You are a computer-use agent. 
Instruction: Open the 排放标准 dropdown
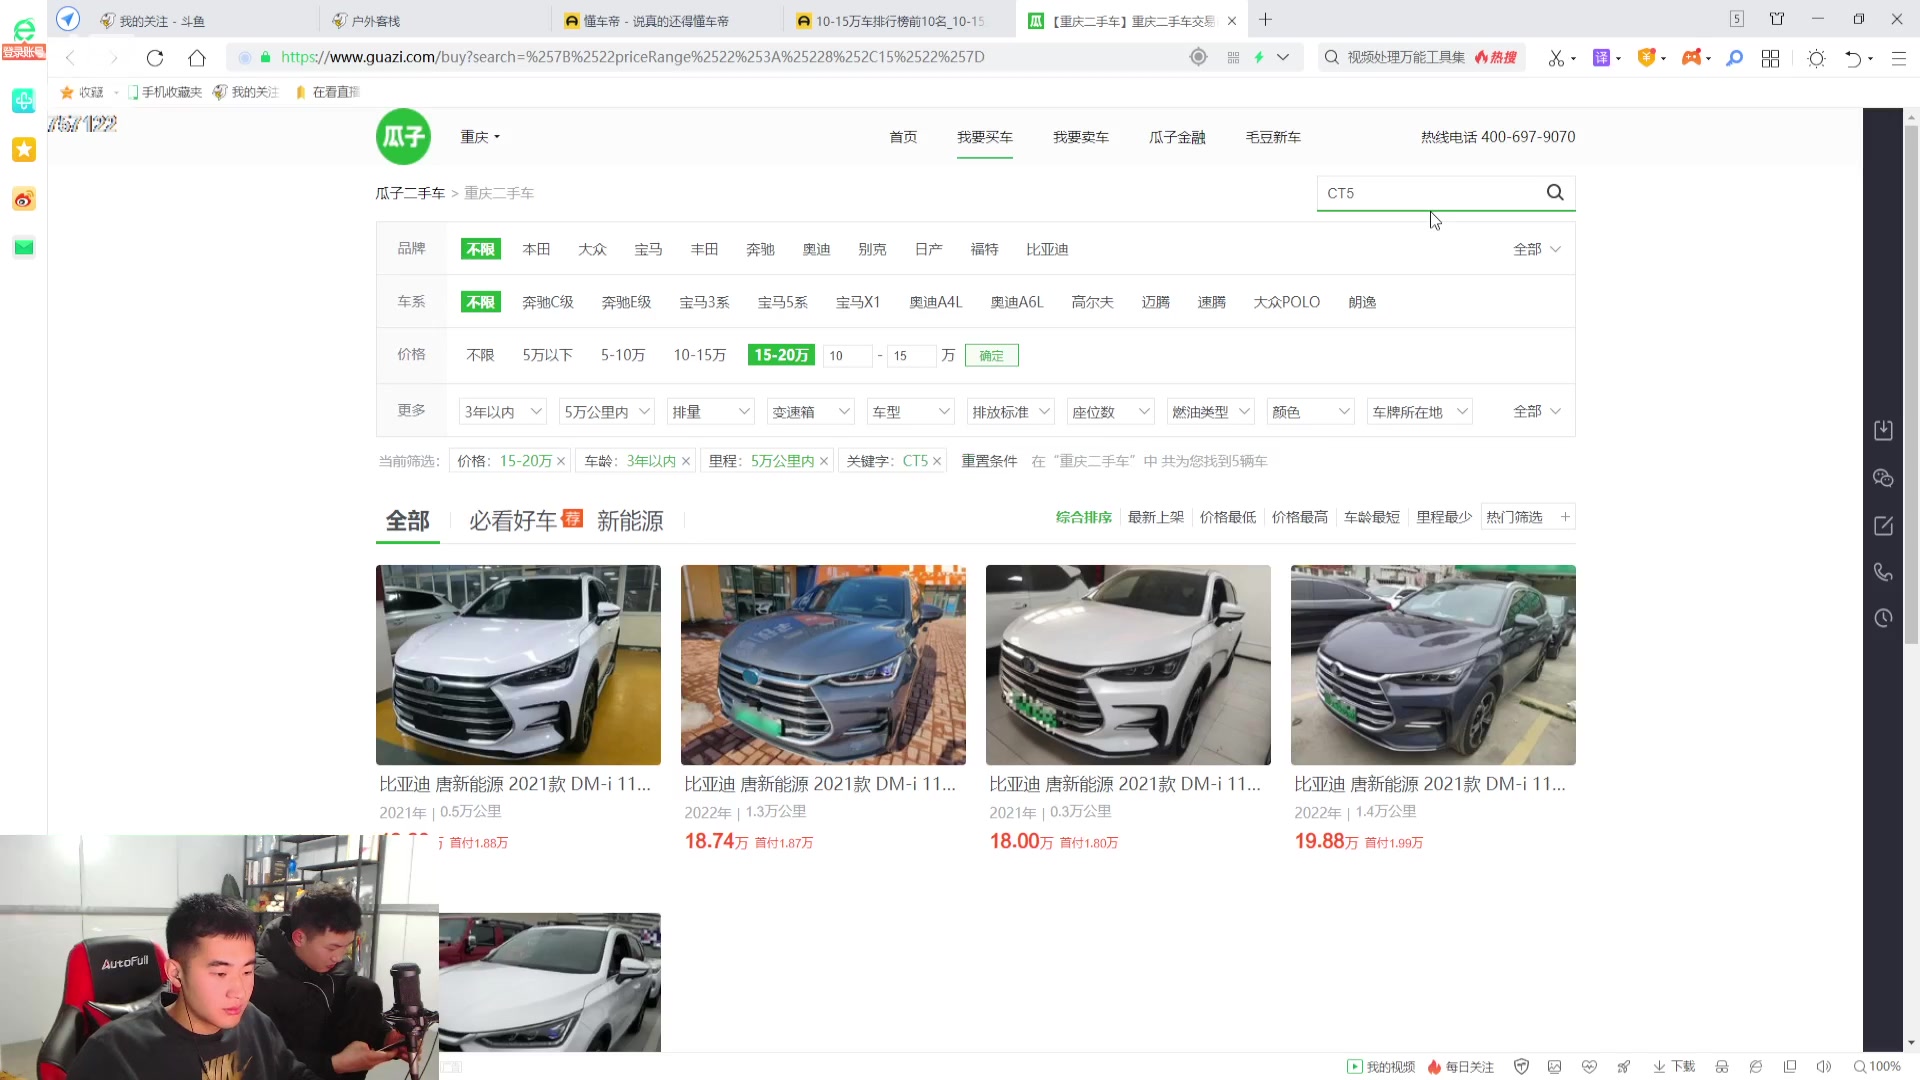[x=1011, y=412]
